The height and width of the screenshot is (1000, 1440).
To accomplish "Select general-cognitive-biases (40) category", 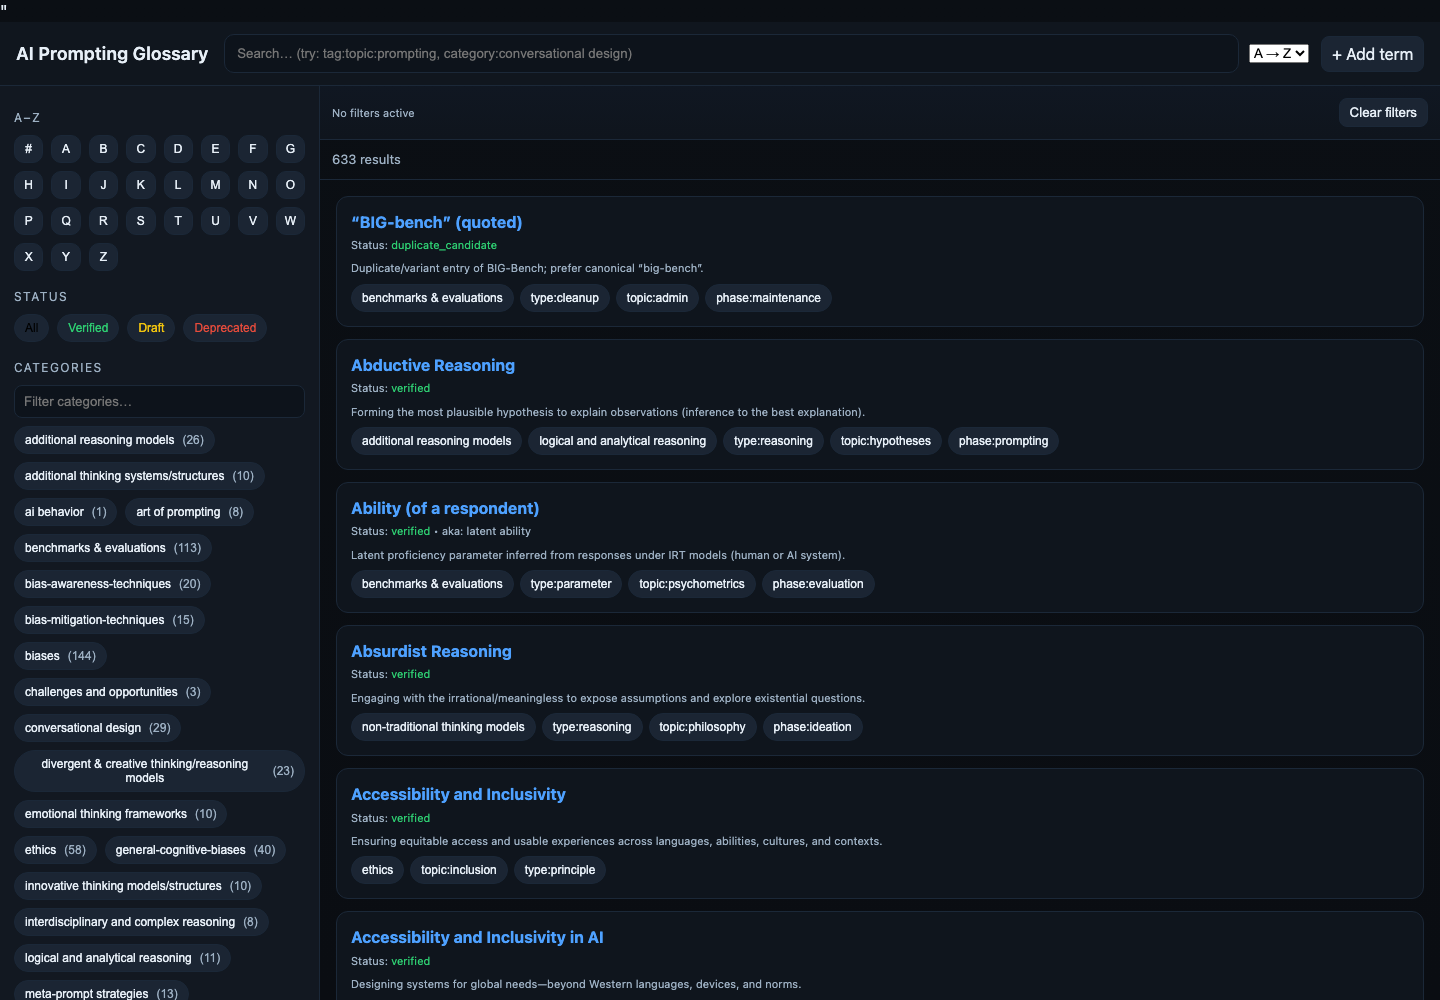I will tap(195, 850).
